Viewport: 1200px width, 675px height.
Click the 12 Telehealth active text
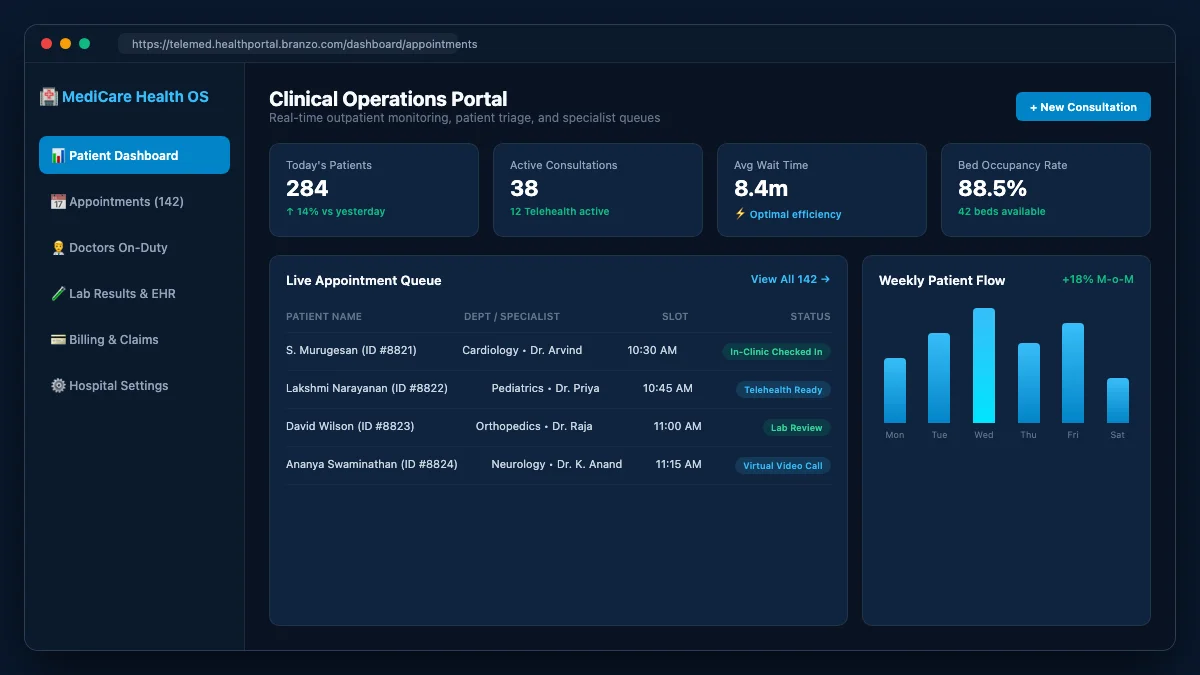(560, 212)
